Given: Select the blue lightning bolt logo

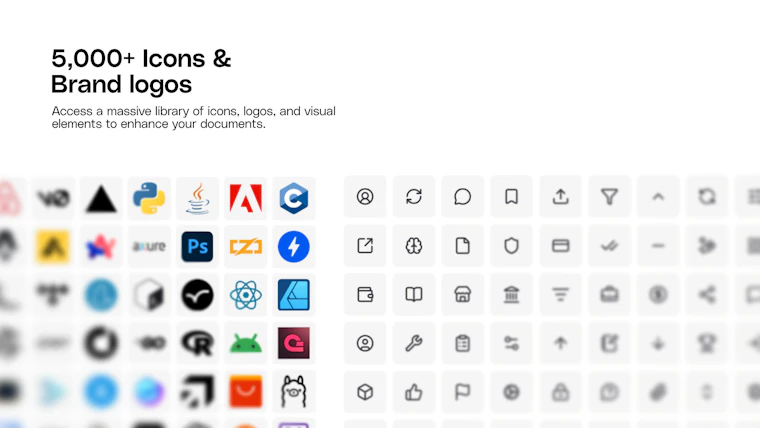Looking at the screenshot, I should coord(294,246).
